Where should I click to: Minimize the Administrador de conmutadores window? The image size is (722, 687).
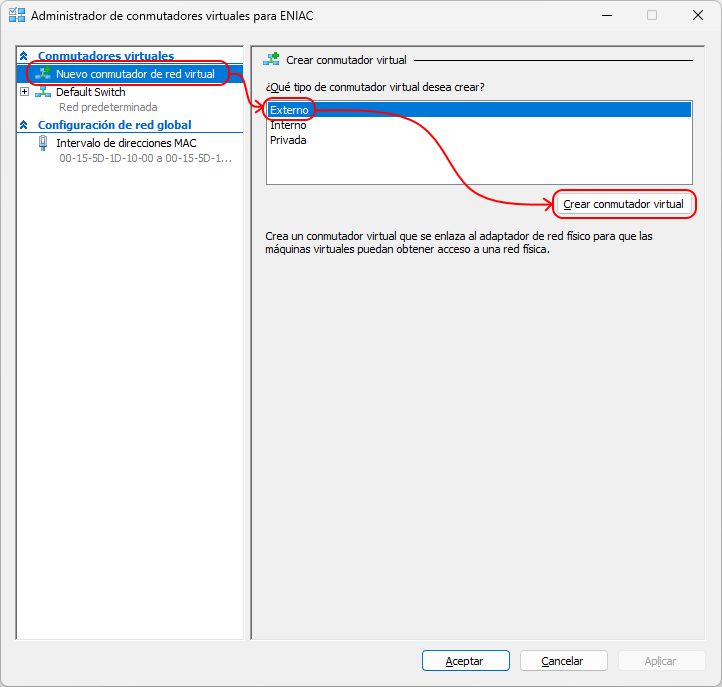click(607, 15)
